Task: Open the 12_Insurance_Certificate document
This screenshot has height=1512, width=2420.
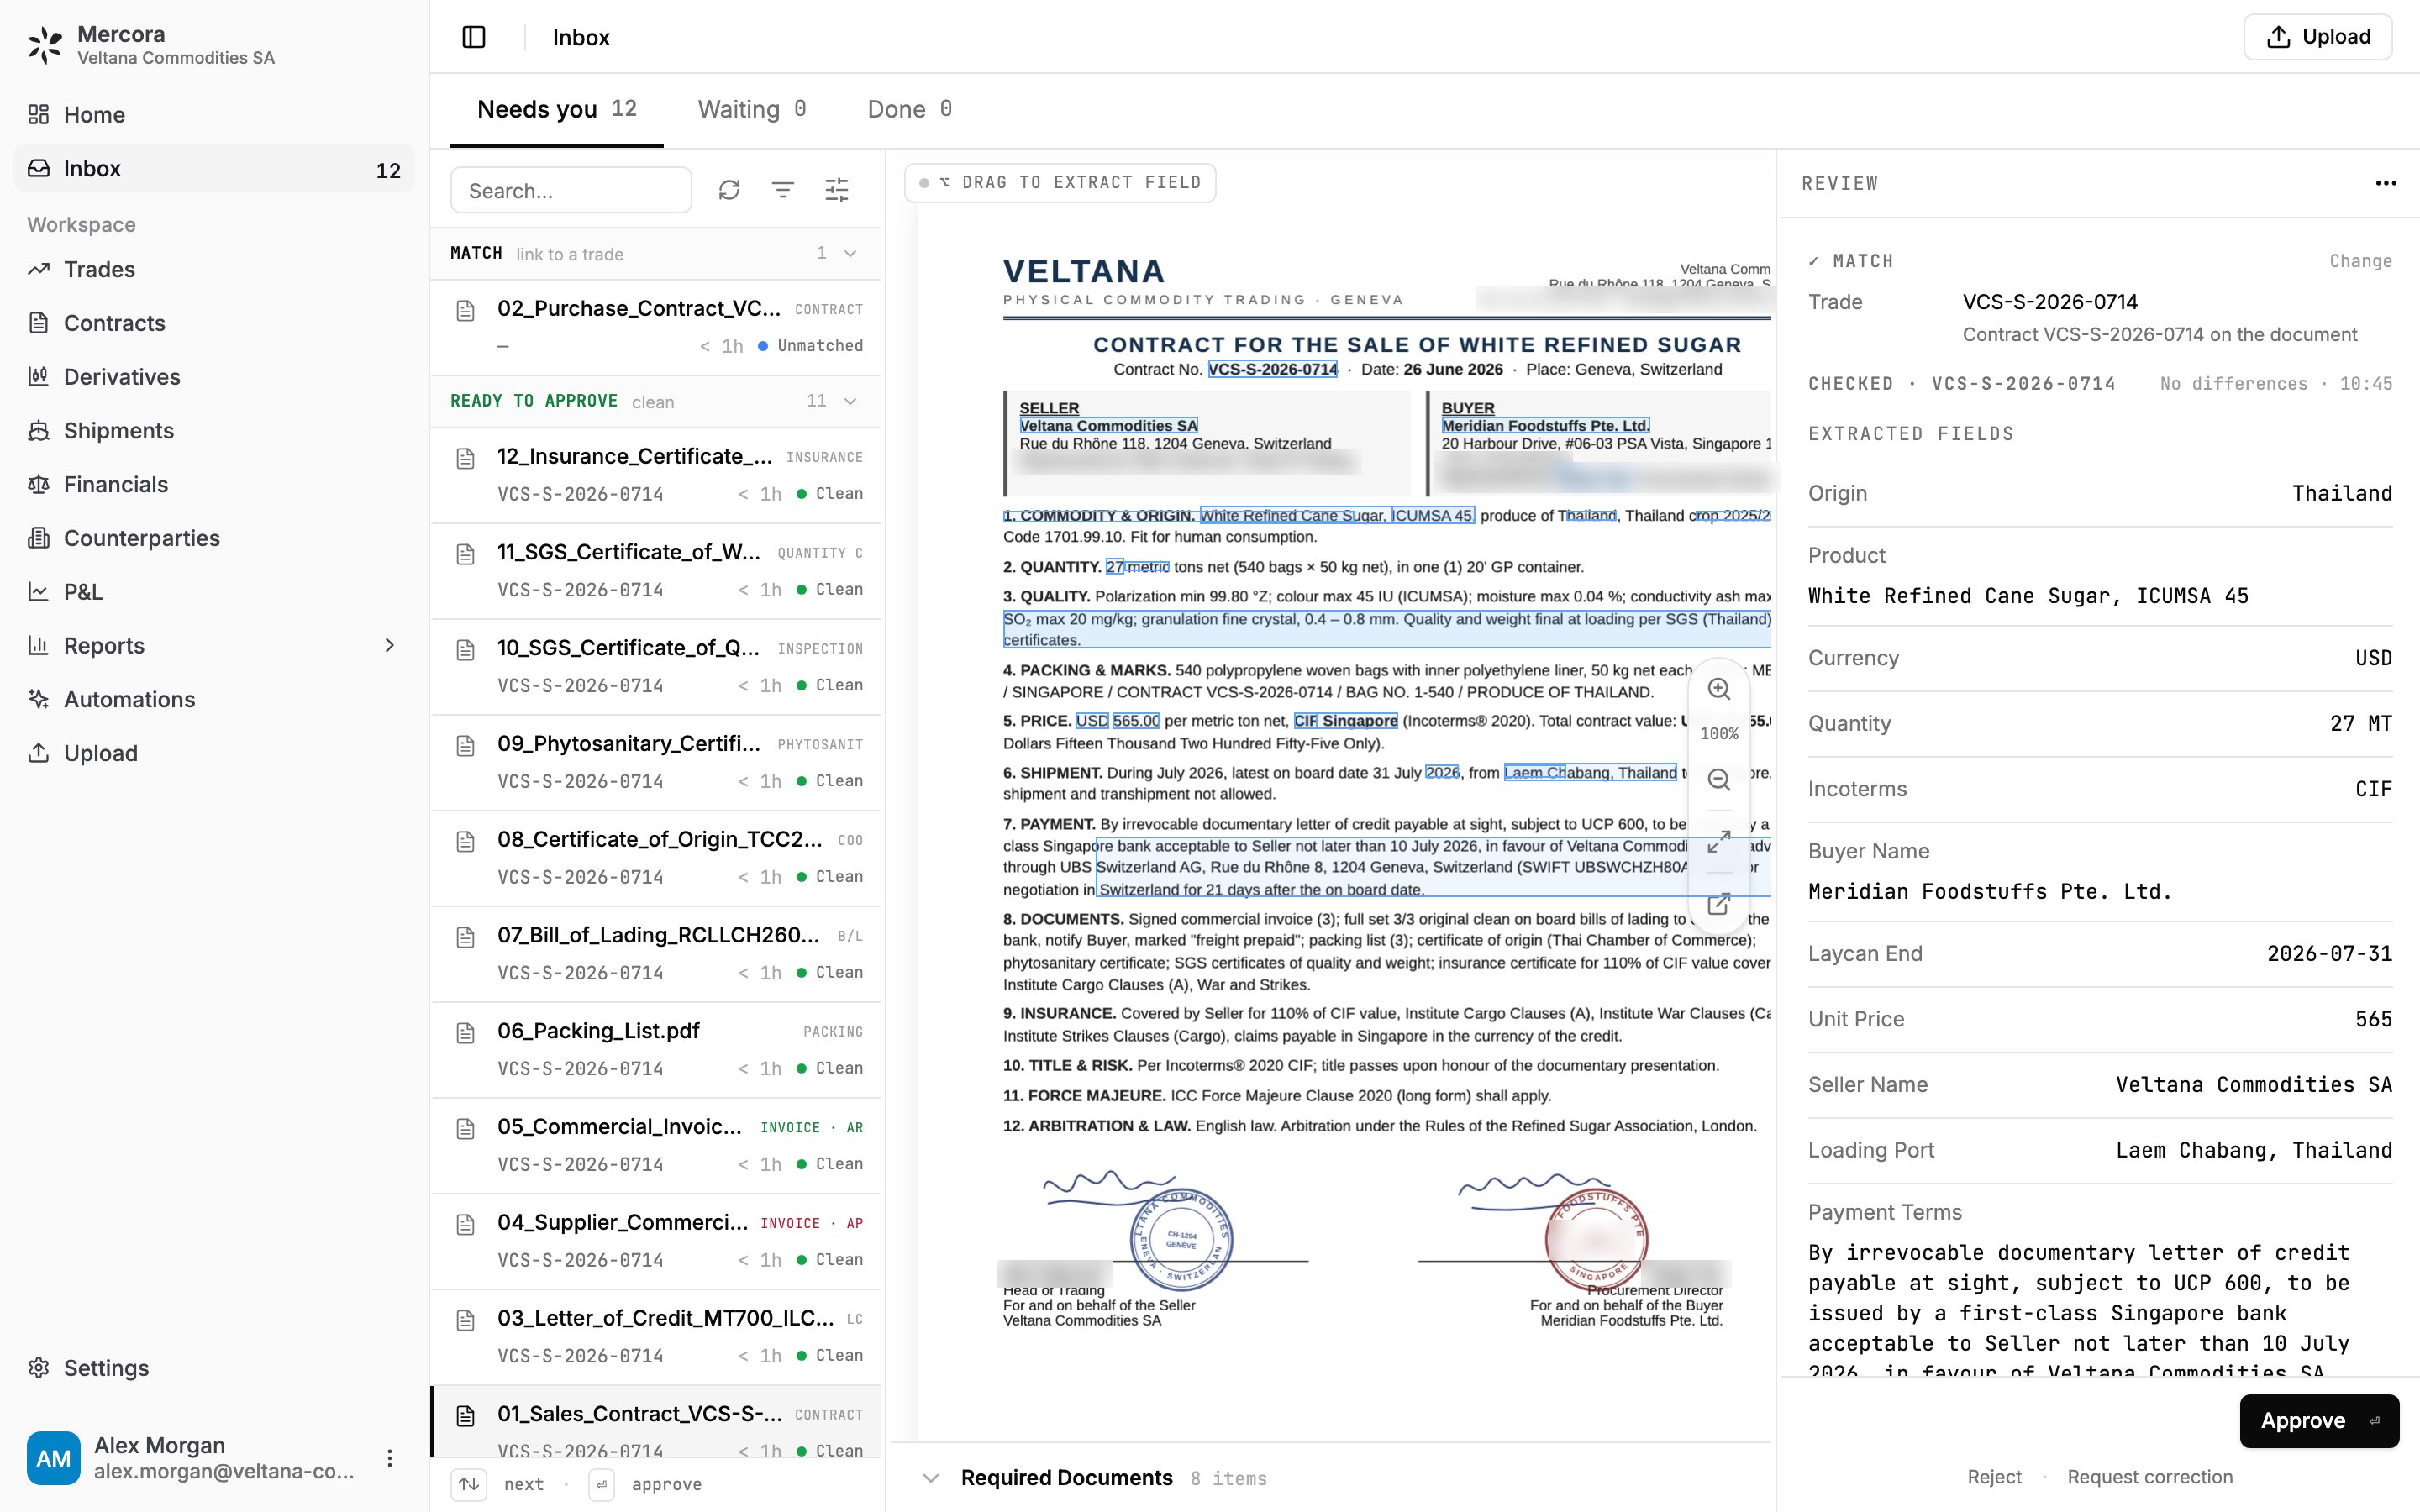Action: click(656, 475)
